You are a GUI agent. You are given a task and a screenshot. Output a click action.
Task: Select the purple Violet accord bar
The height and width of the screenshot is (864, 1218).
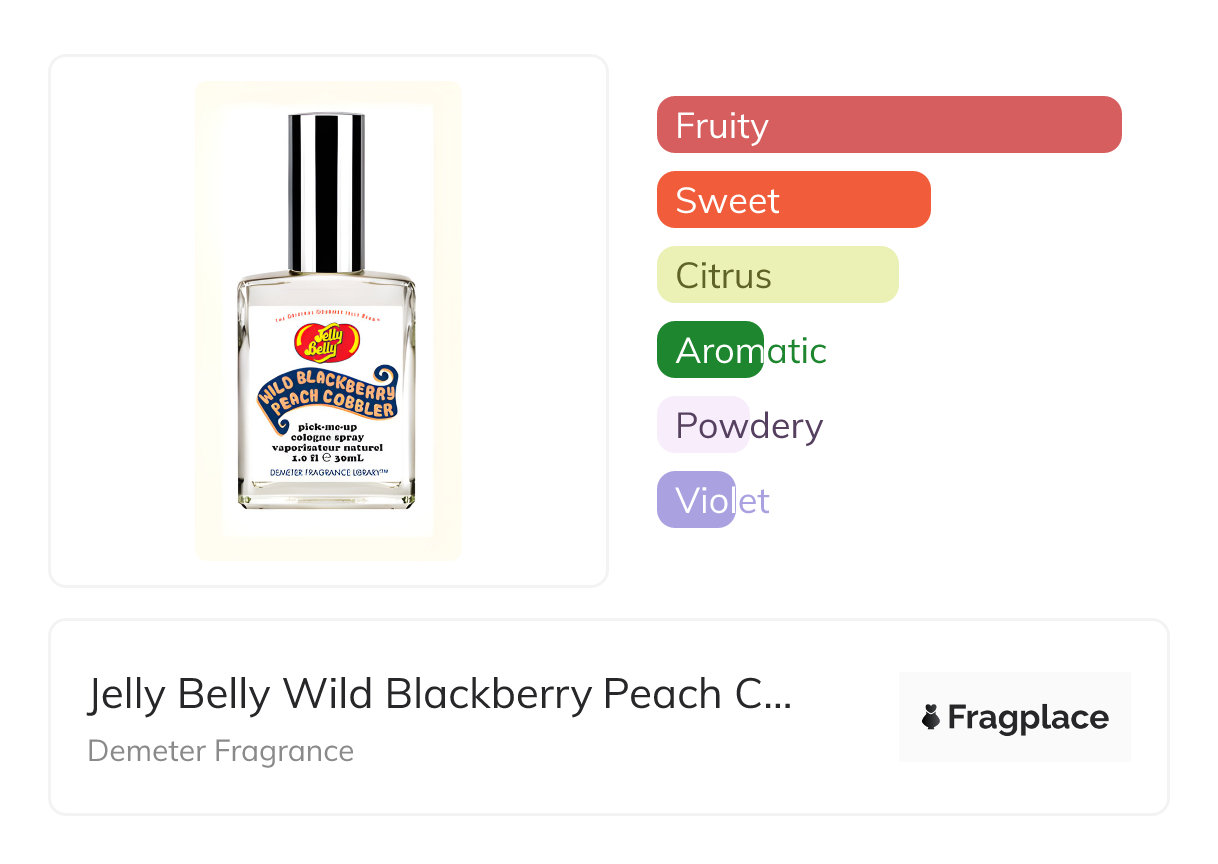pyautogui.click(x=696, y=500)
